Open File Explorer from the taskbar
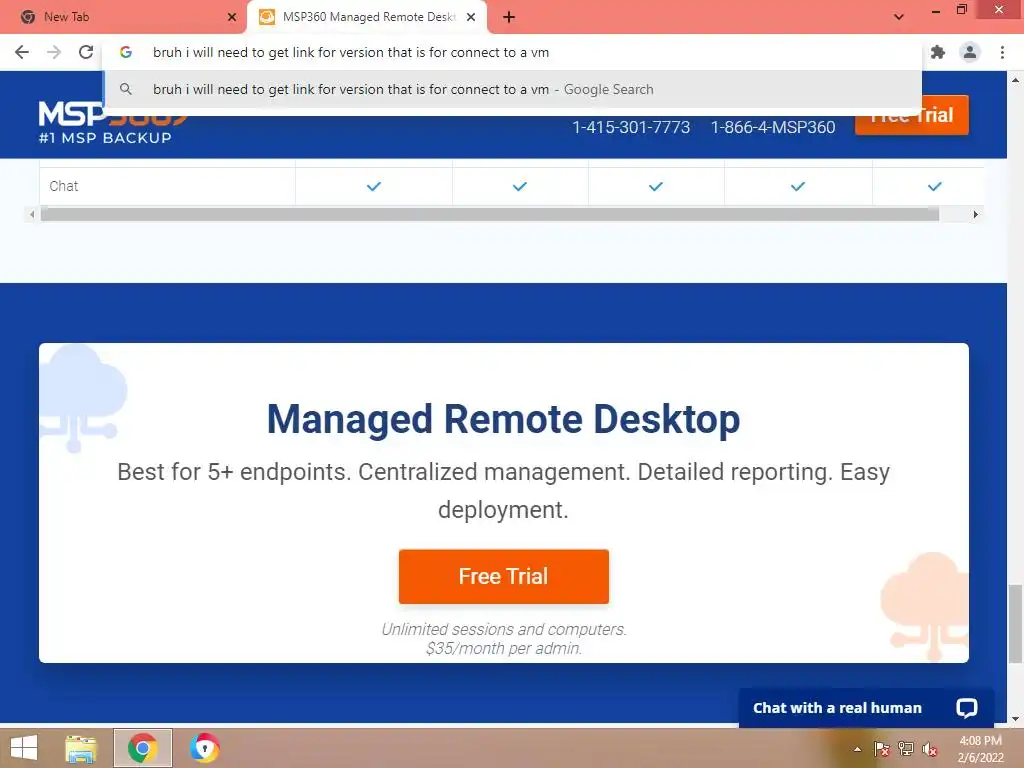 click(x=81, y=748)
